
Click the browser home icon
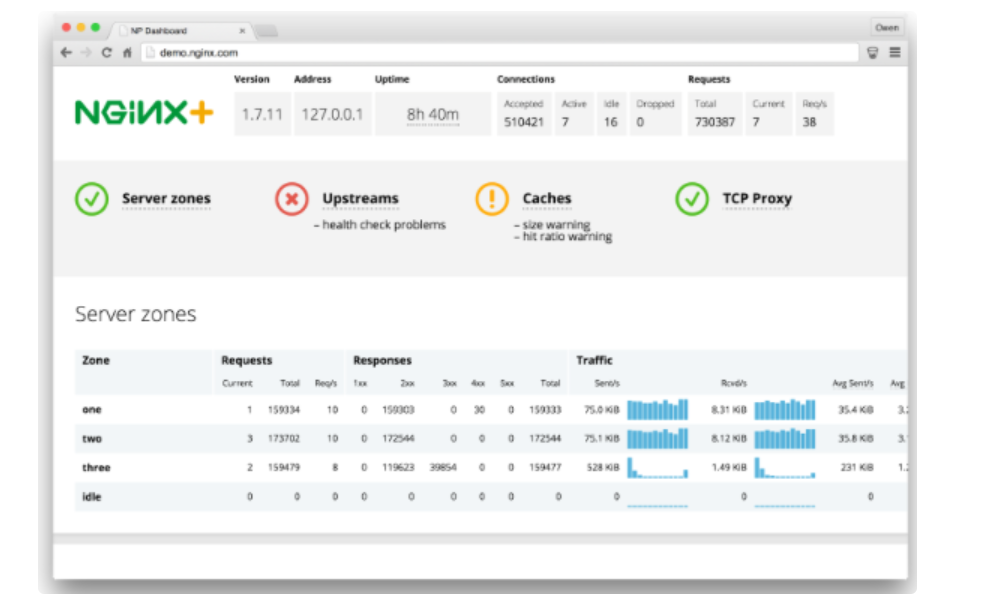127,52
